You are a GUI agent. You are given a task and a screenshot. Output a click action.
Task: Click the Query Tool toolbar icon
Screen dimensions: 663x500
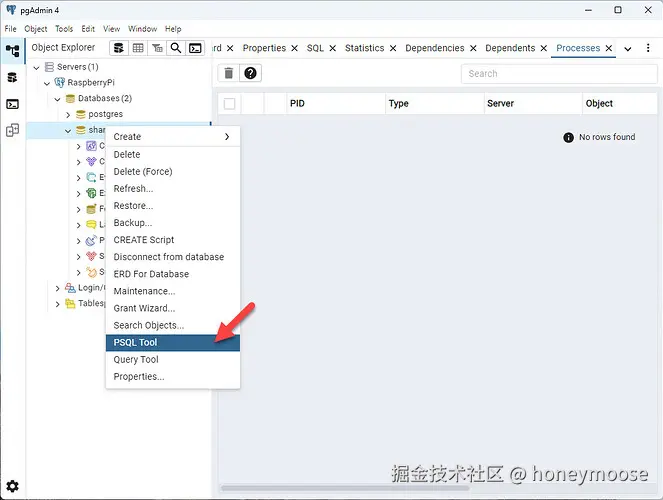(119, 48)
